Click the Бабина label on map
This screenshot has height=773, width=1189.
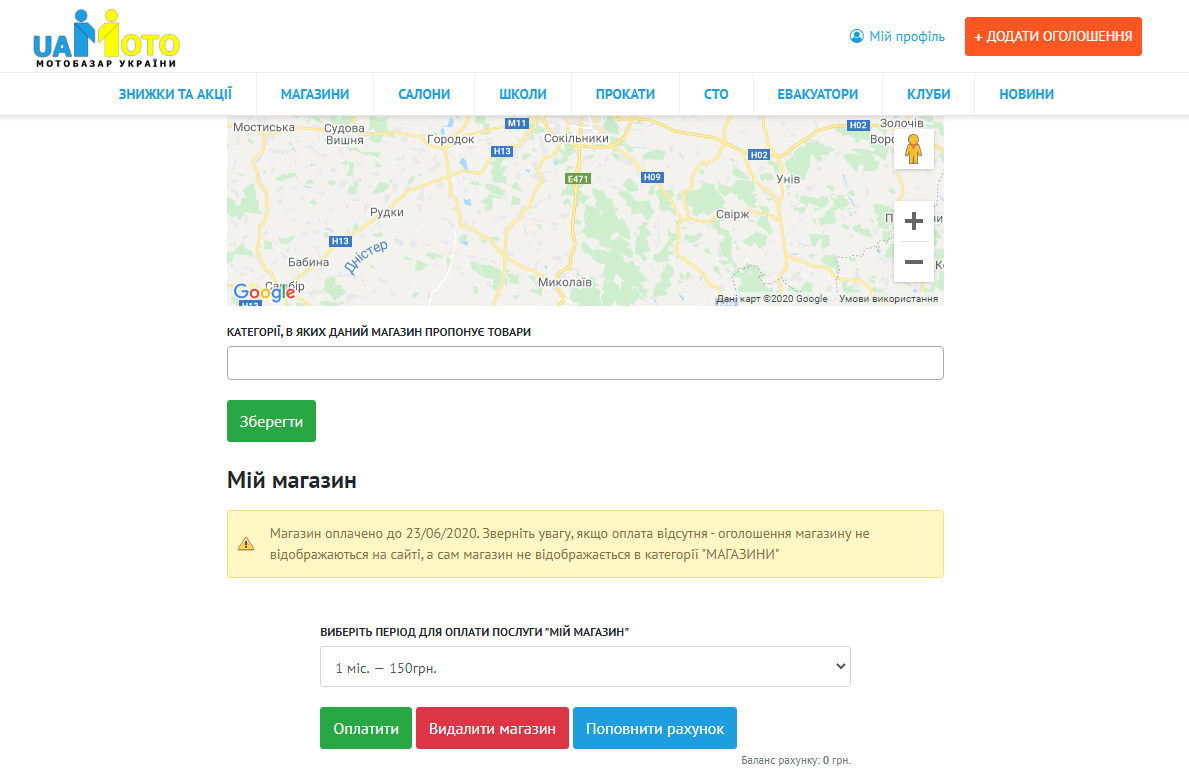(309, 262)
